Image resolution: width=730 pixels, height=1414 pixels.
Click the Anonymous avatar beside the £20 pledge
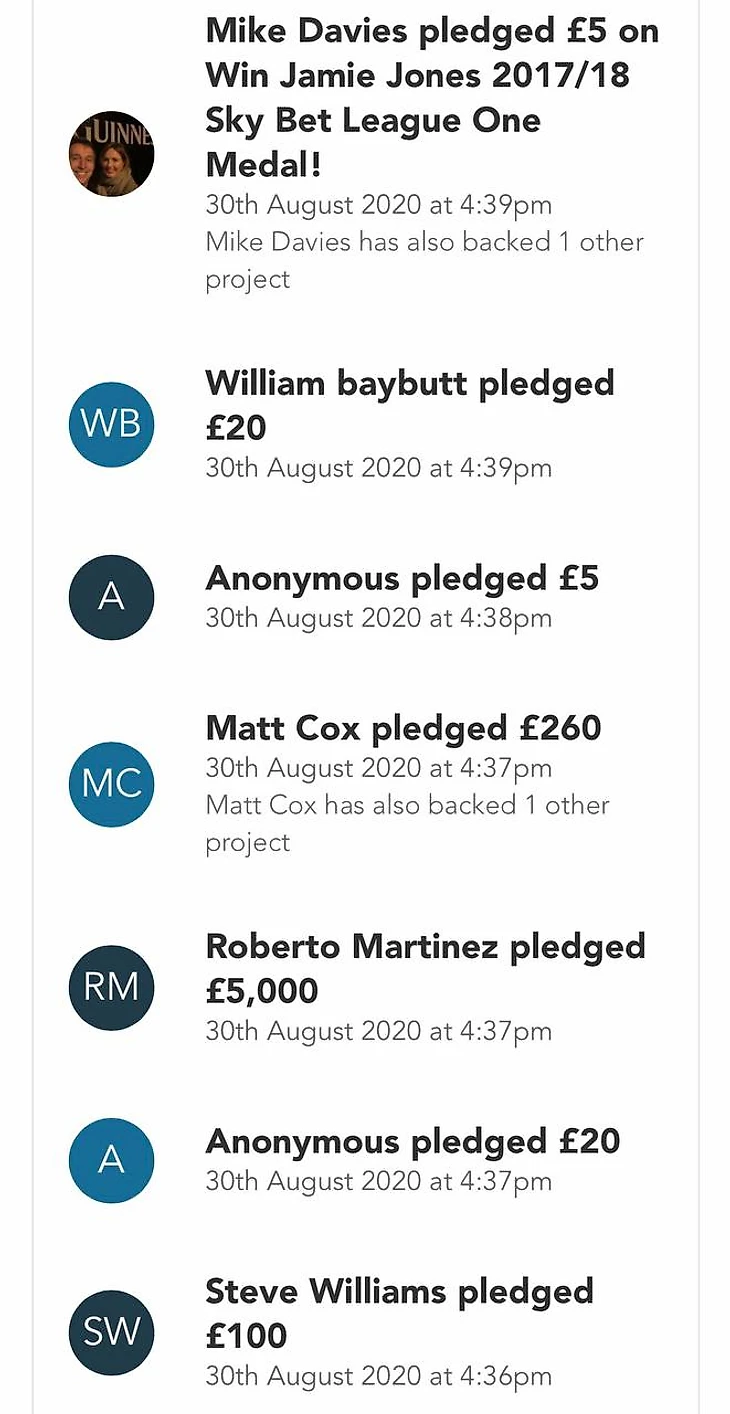click(x=111, y=1160)
